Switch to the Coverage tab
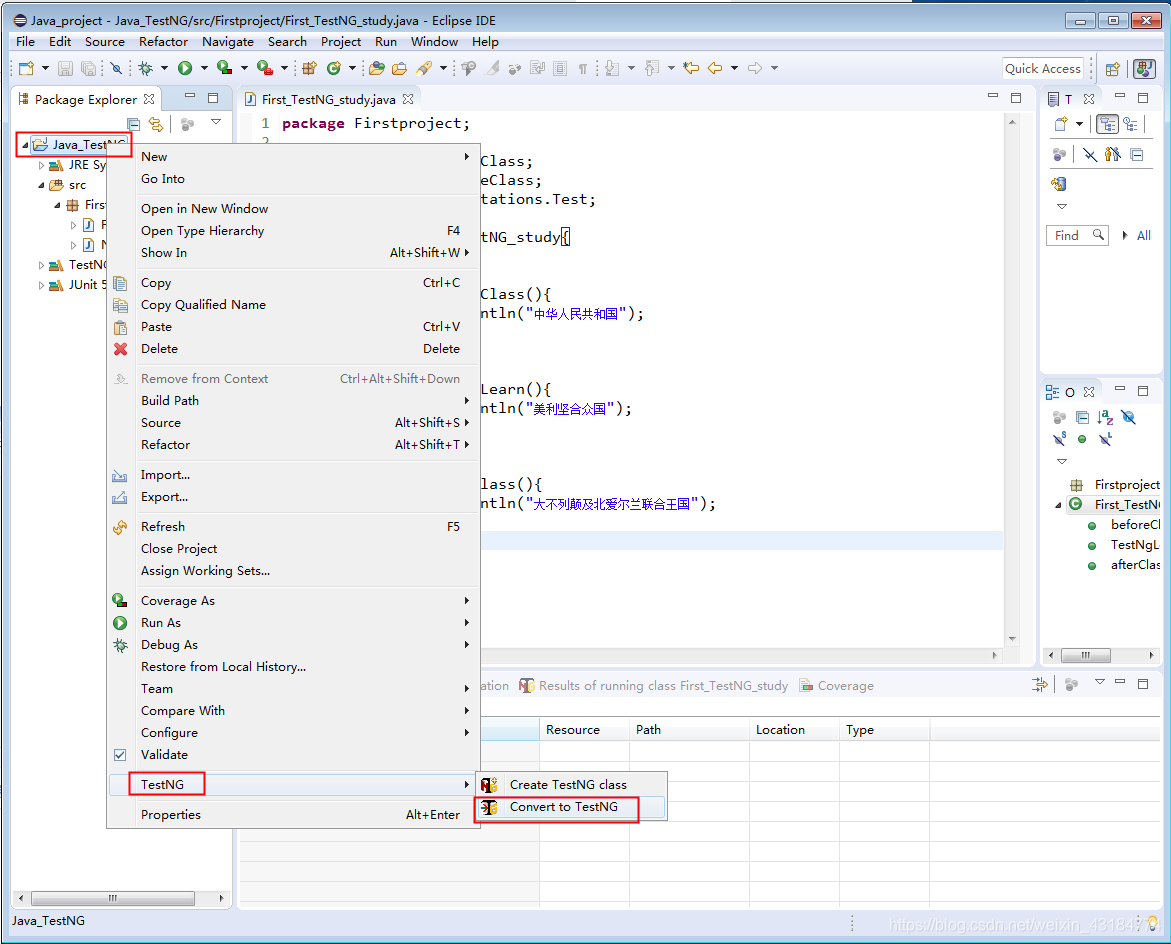Image resolution: width=1171 pixels, height=944 pixels. click(x=836, y=686)
